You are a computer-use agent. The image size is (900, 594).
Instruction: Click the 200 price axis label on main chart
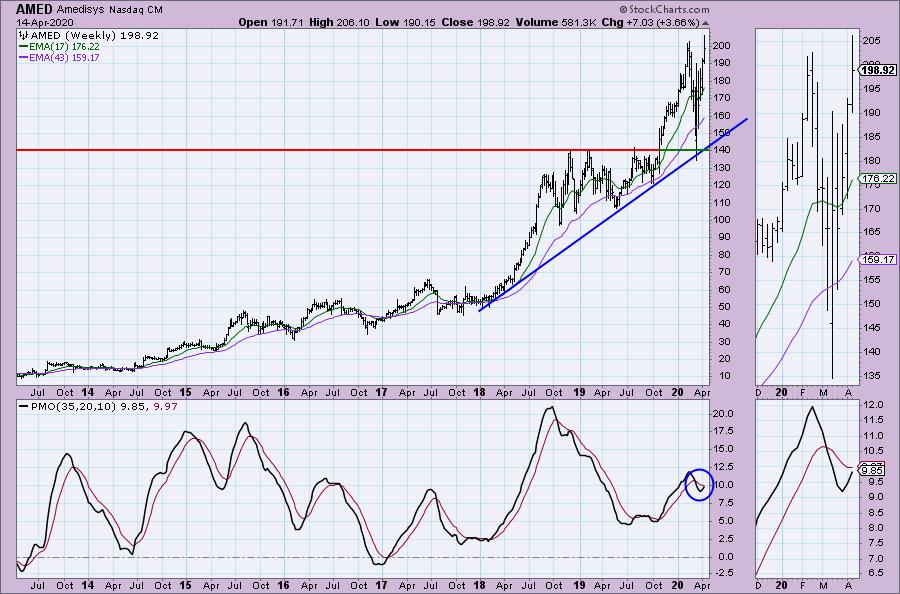[721, 45]
